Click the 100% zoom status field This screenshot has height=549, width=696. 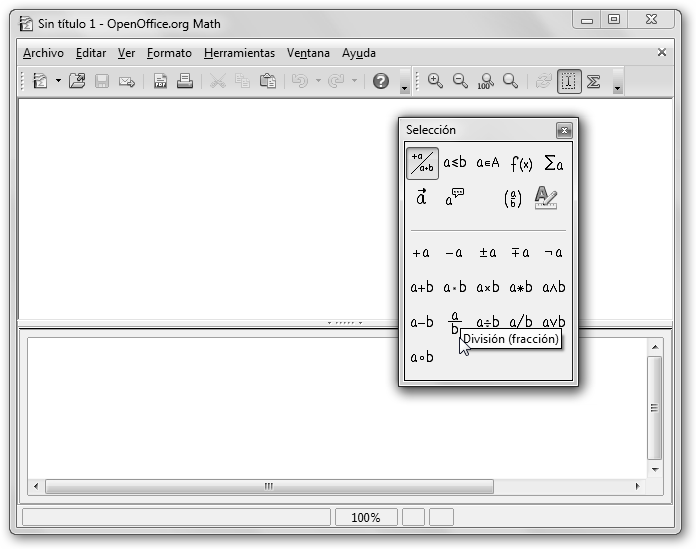pyautogui.click(x=365, y=517)
